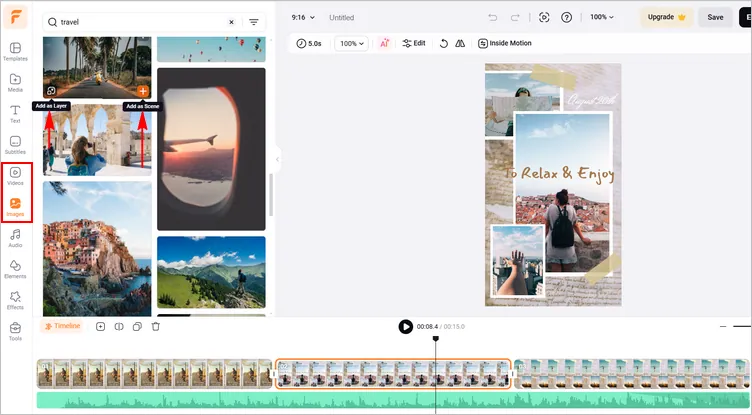This screenshot has width=752, height=415.
Task: Select the raised hand photo on canvas
Action: click(x=517, y=261)
